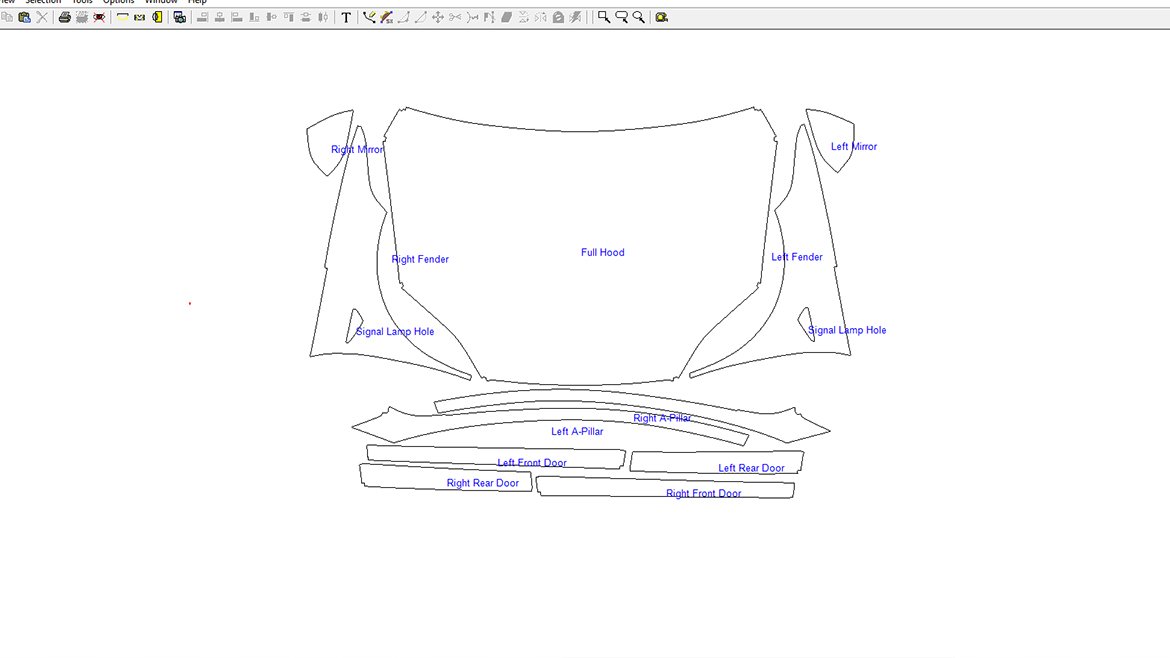Open the Selection menu
The image size is (1170, 658).
pos(43,2)
